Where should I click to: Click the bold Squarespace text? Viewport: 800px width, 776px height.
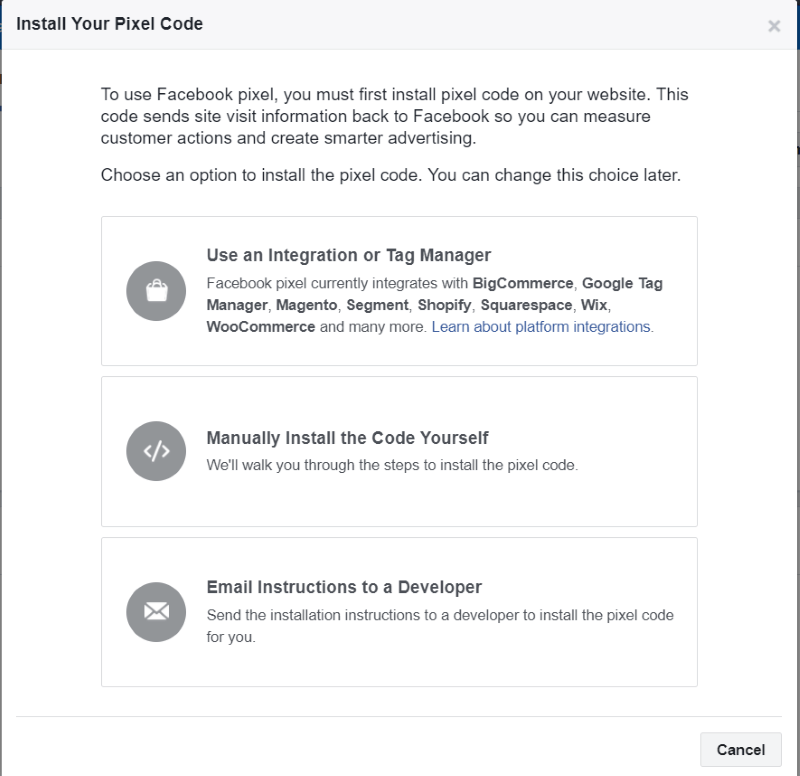click(x=526, y=305)
